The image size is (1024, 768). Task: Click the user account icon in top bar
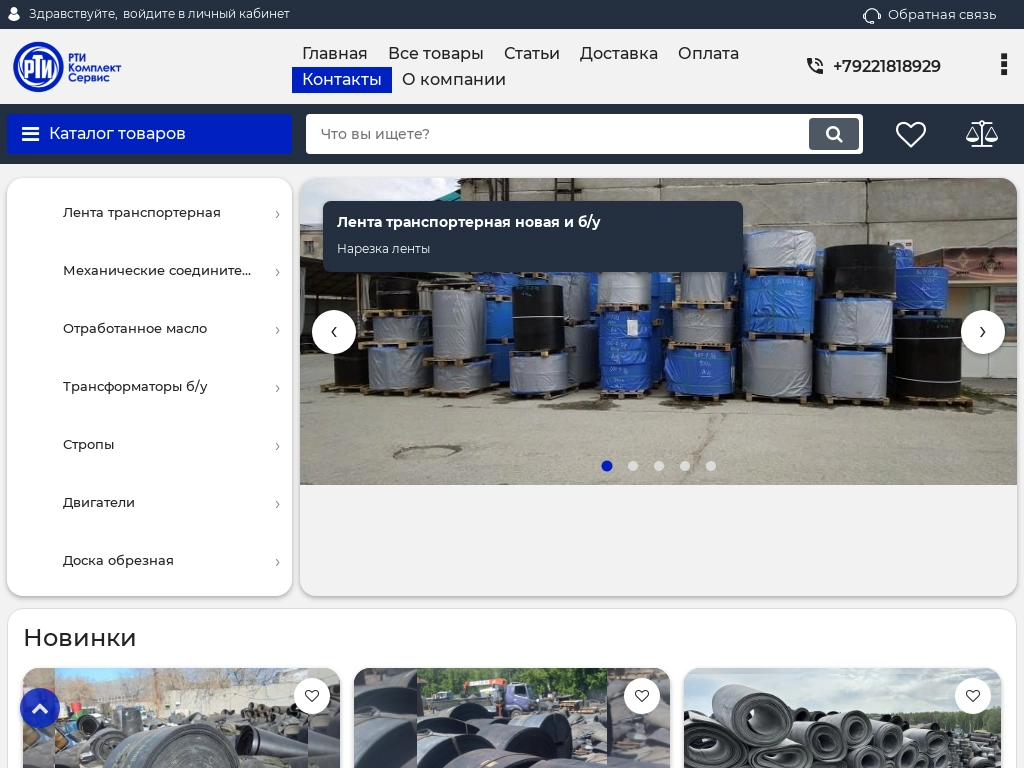(14, 14)
